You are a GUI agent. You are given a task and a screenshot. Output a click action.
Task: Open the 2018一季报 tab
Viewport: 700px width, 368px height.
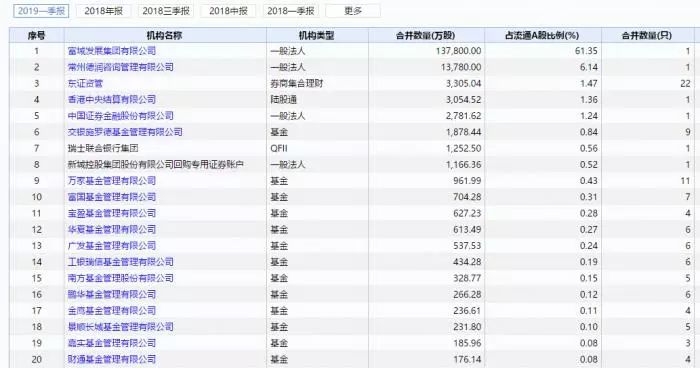coord(291,11)
